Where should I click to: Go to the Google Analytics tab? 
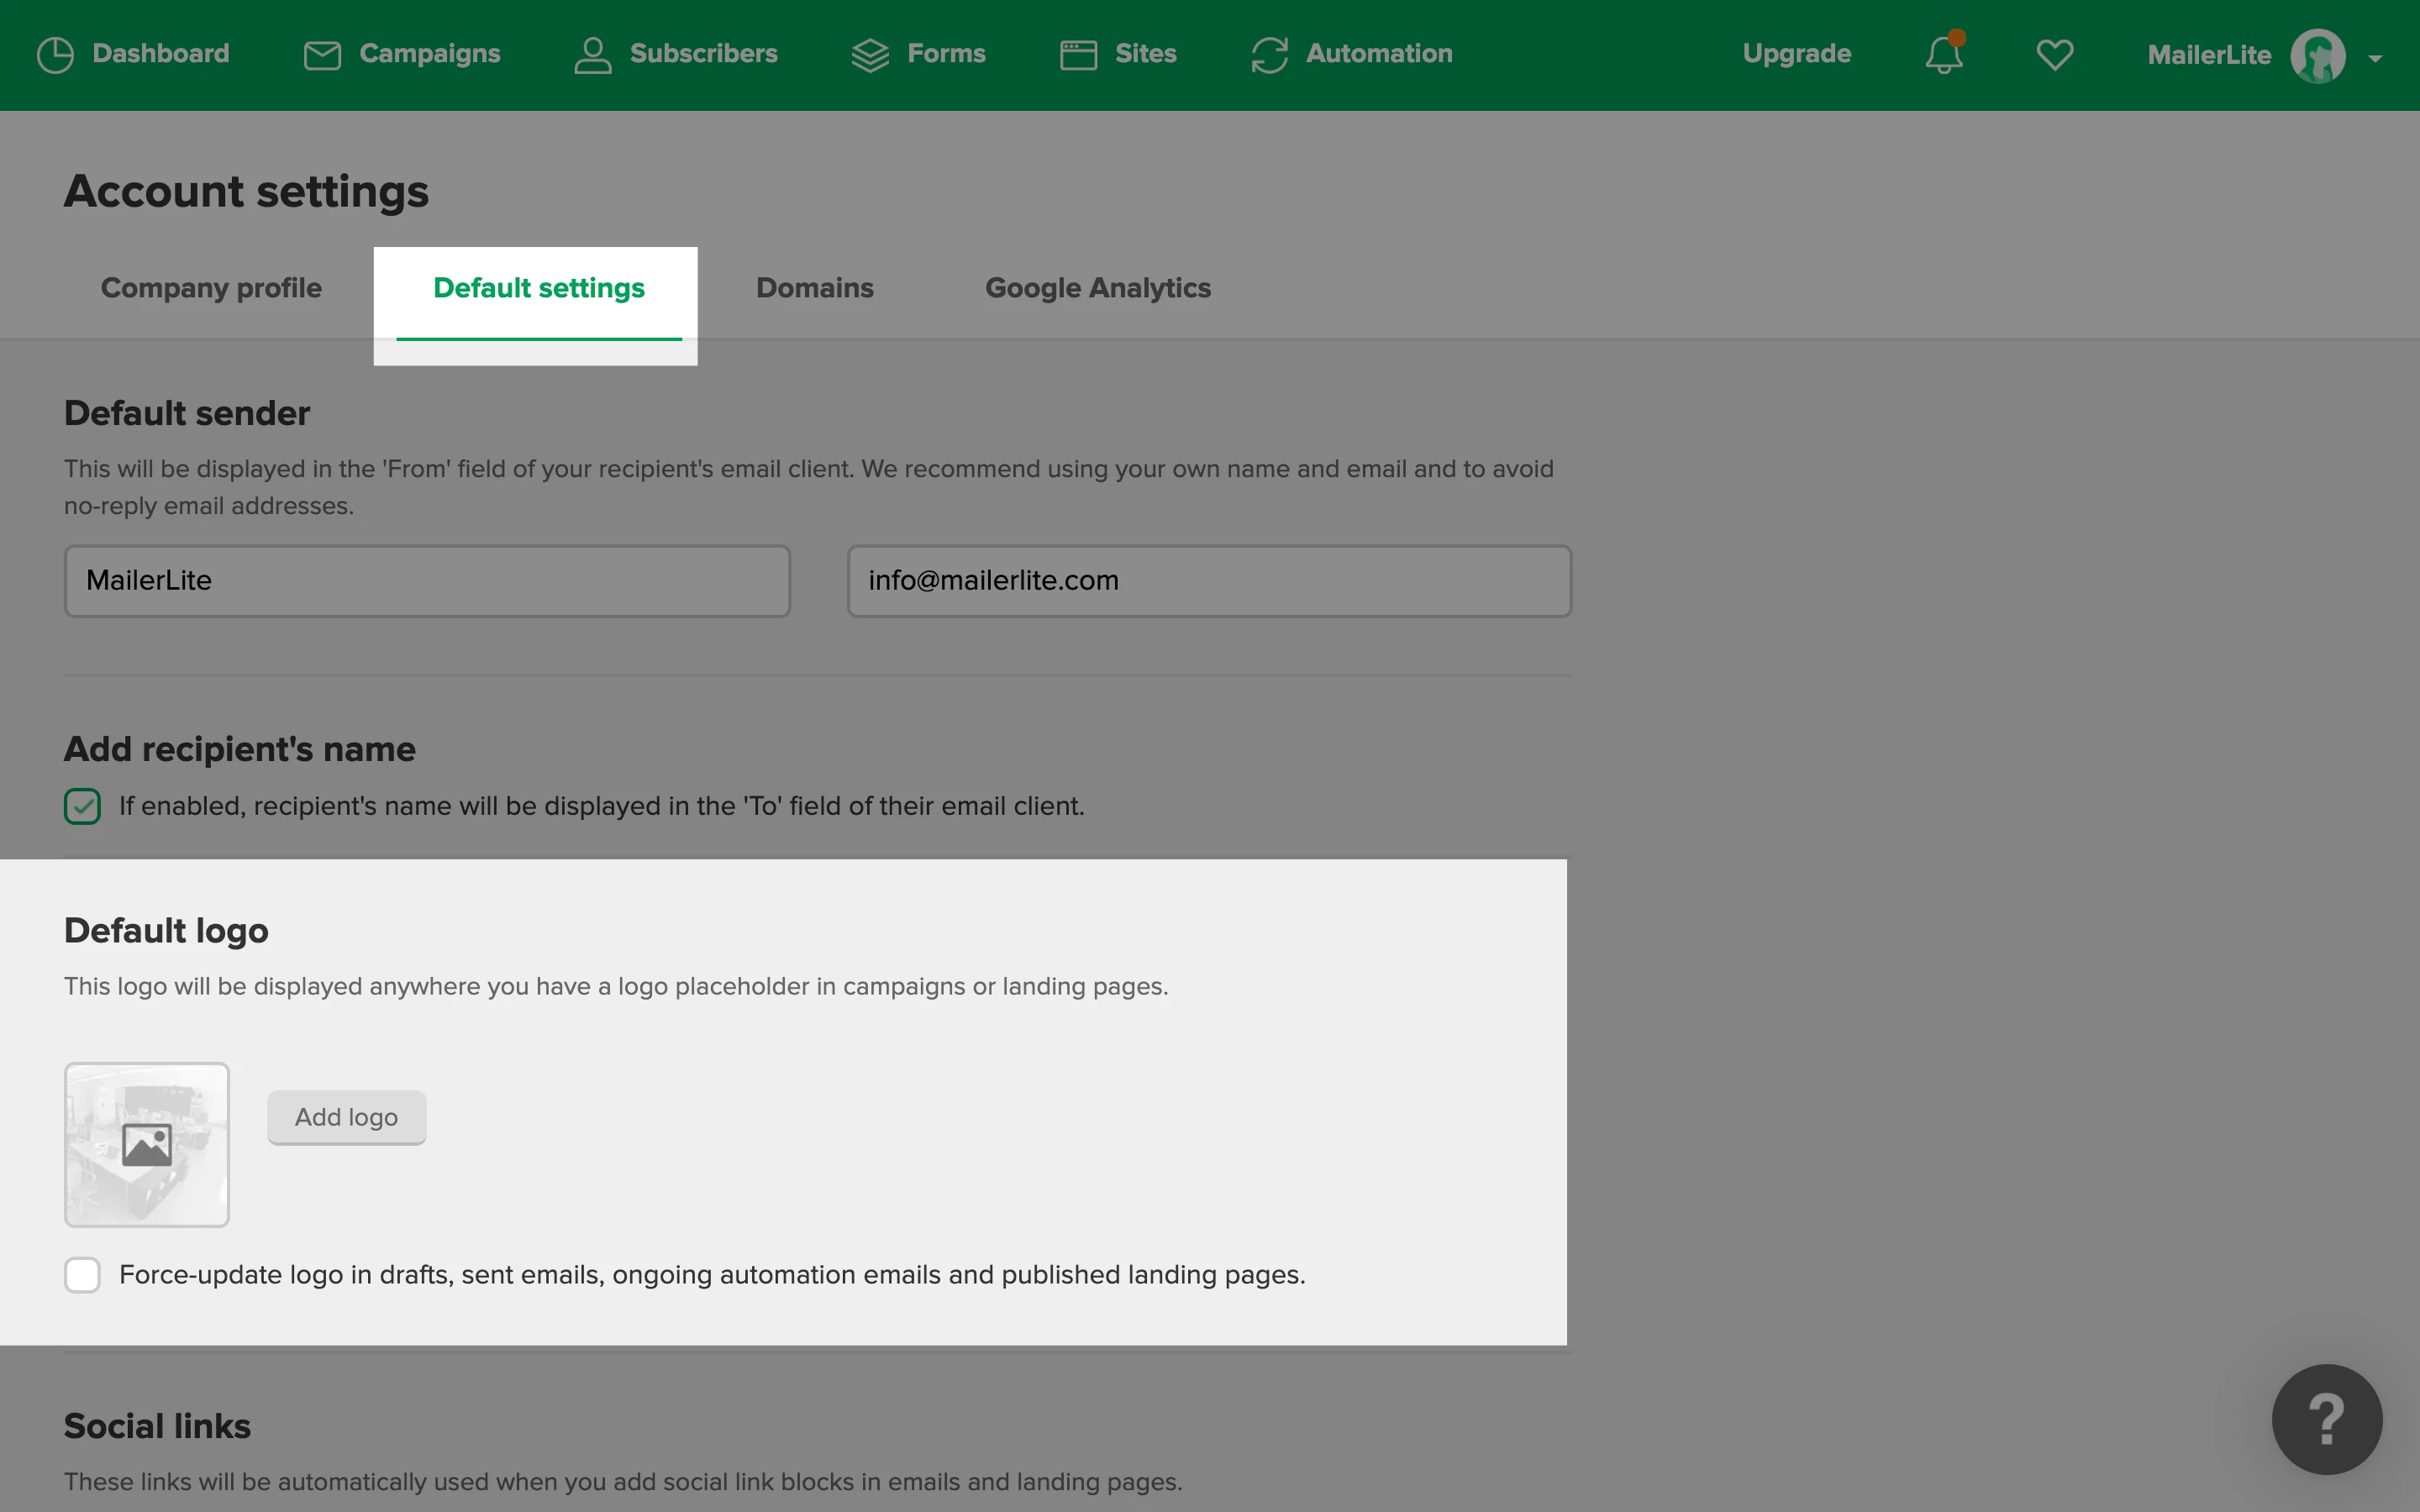click(x=1097, y=288)
